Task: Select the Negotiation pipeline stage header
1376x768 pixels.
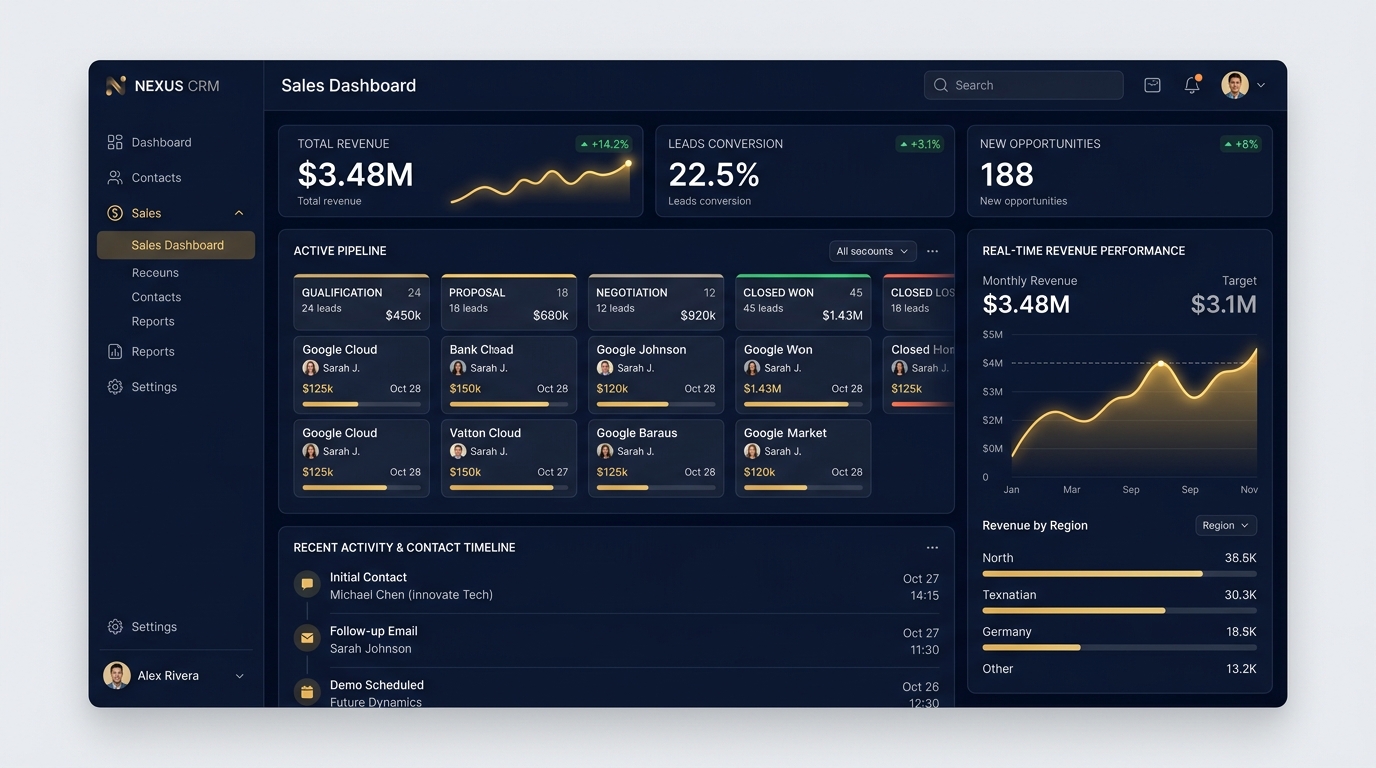Action: 656,302
